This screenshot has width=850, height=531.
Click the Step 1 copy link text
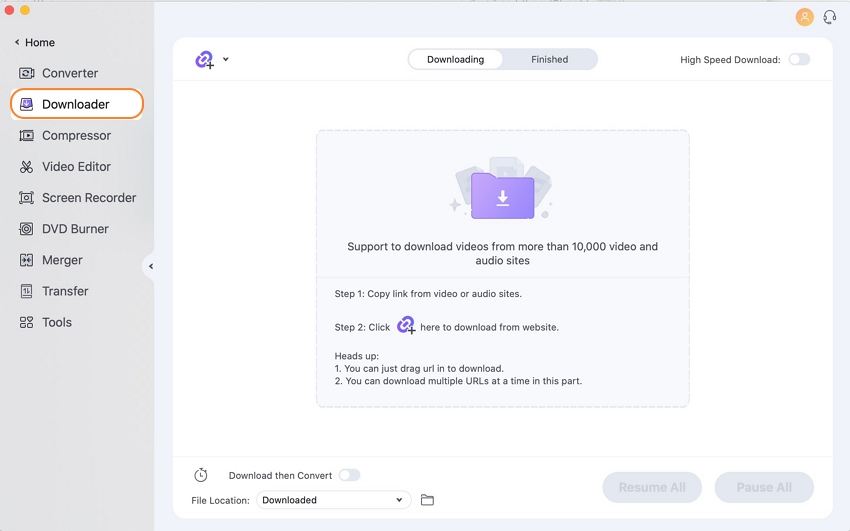[x=428, y=294]
